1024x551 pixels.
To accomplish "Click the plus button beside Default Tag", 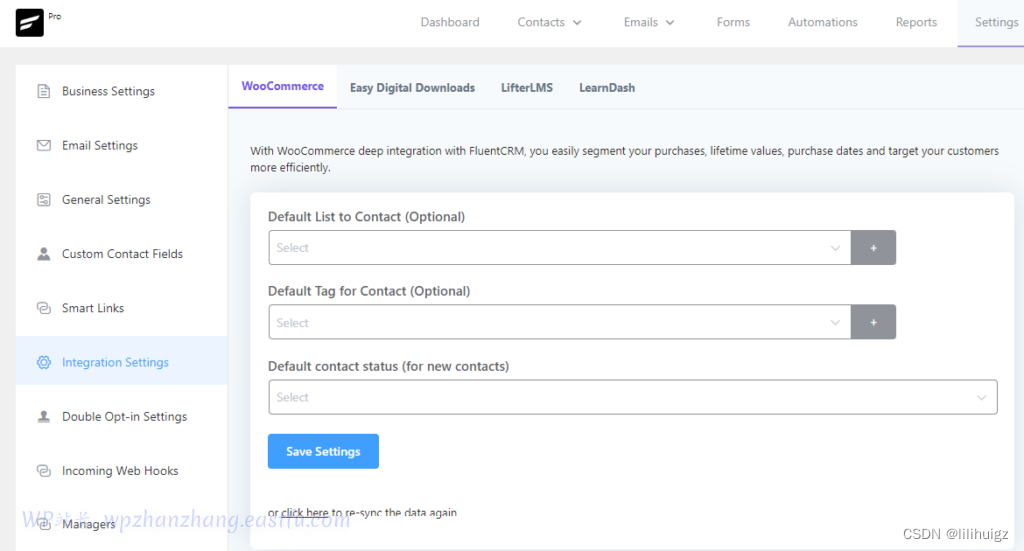I will tap(873, 323).
